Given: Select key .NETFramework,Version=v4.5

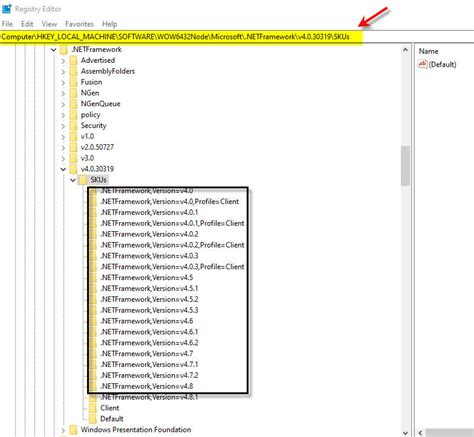Looking at the screenshot, I should (x=147, y=278).
